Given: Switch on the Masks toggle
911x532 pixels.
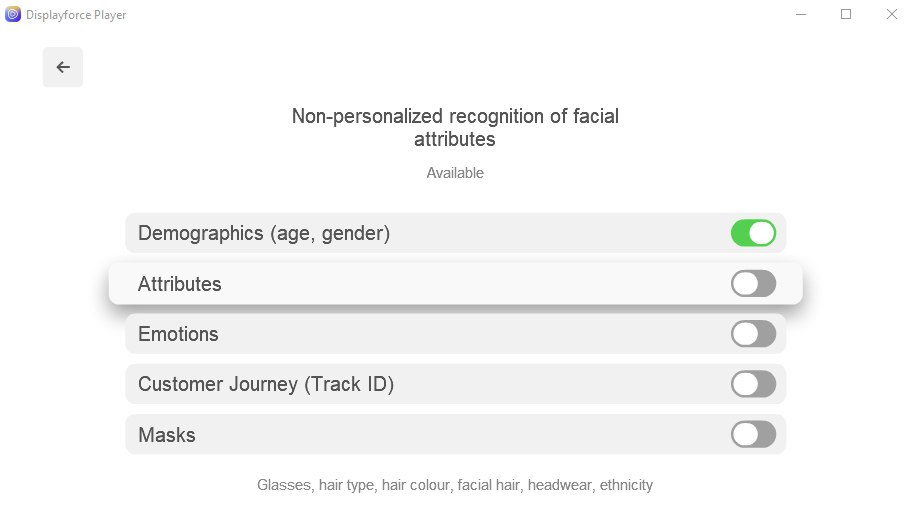Looking at the screenshot, I should 753,434.
